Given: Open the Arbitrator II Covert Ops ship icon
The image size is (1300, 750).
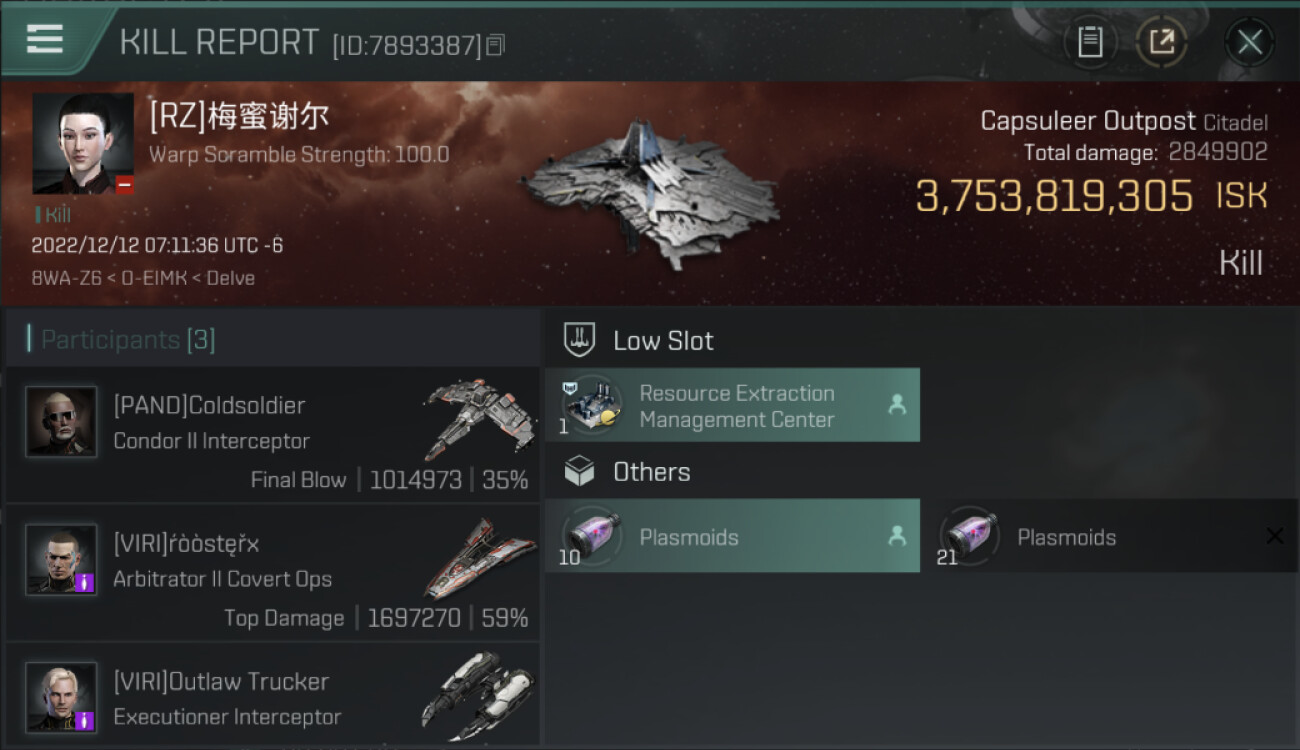Looking at the screenshot, I should [x=479, y=556].
